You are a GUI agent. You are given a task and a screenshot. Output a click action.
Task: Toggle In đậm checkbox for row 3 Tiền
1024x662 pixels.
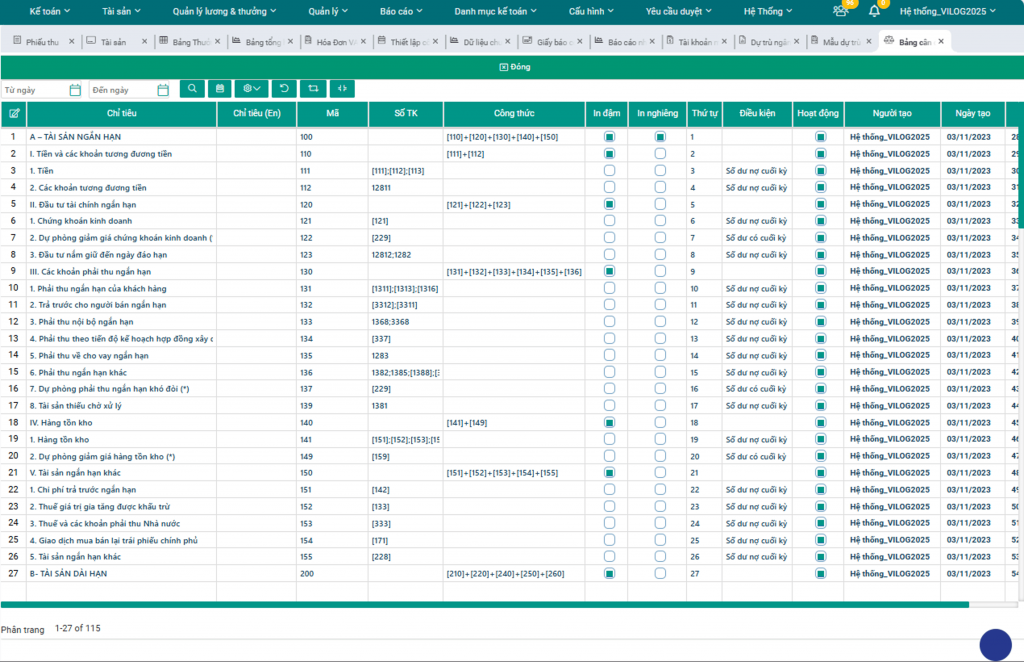point(609,170)
